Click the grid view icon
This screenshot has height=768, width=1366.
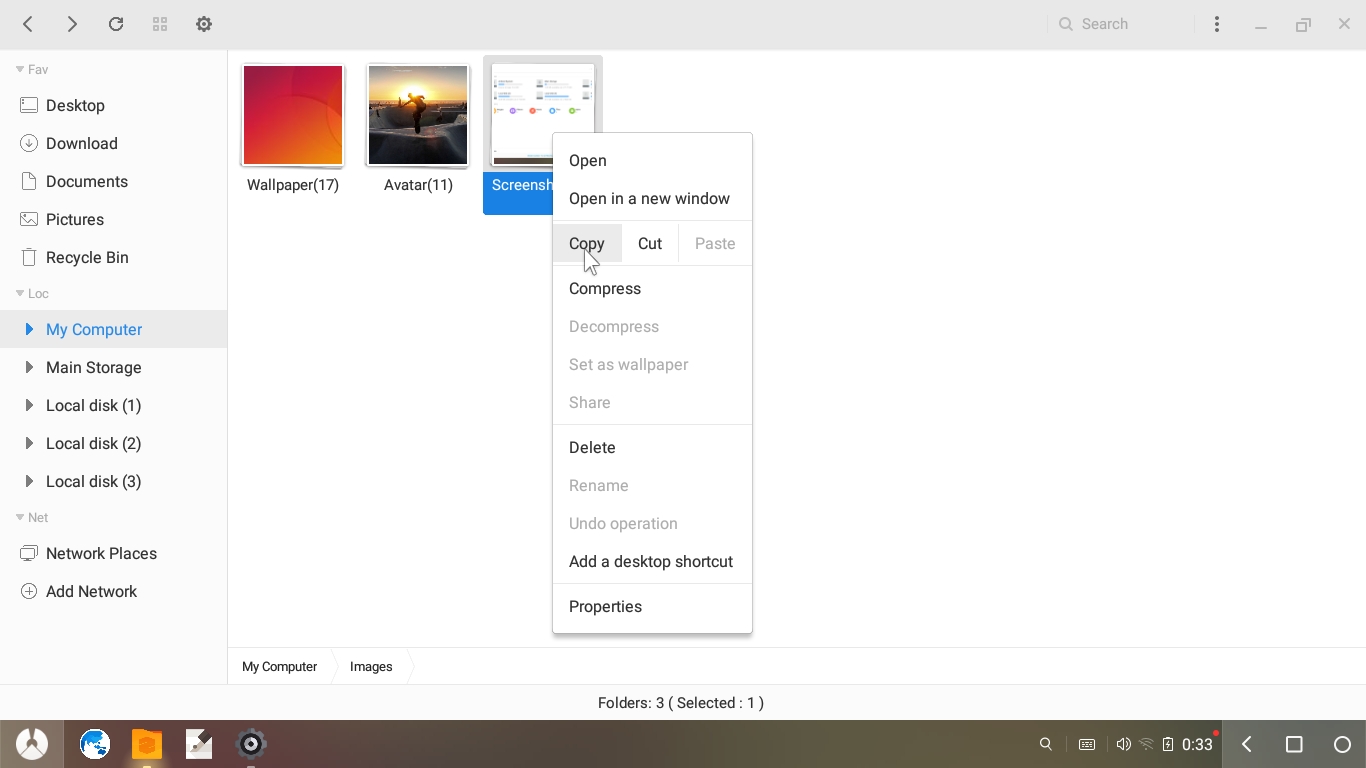click(160, 24)
